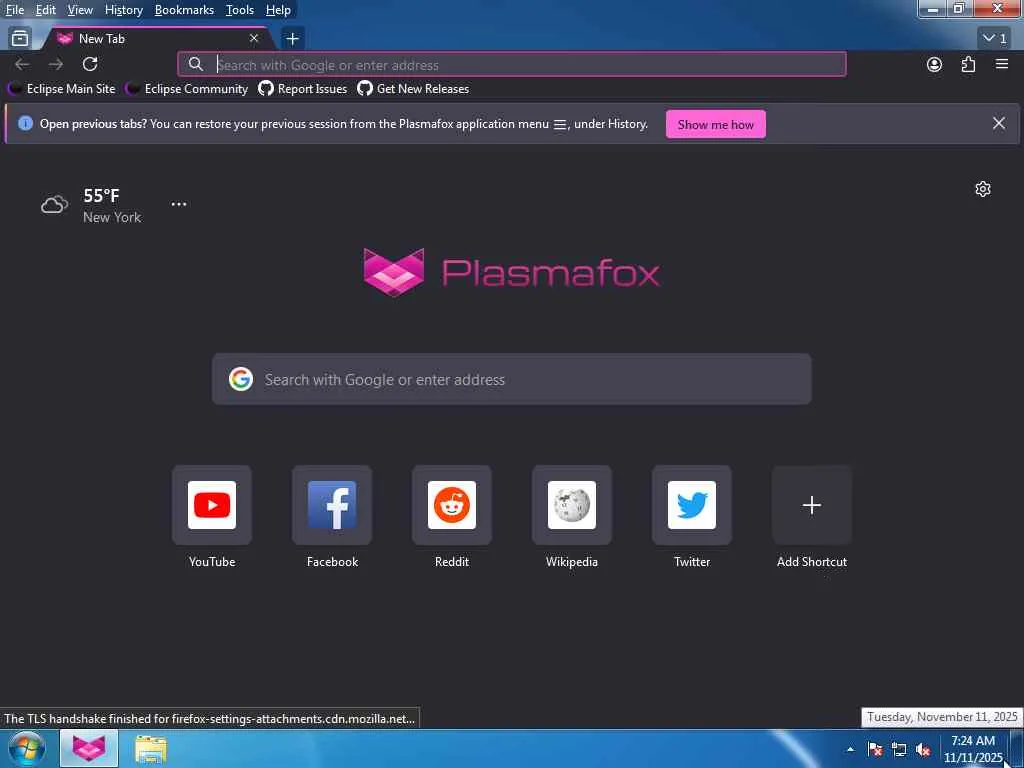Click the Plasmafox logo on page
Image resolution: width=1024 pixels, height=768 pixels.
point(511,272)
